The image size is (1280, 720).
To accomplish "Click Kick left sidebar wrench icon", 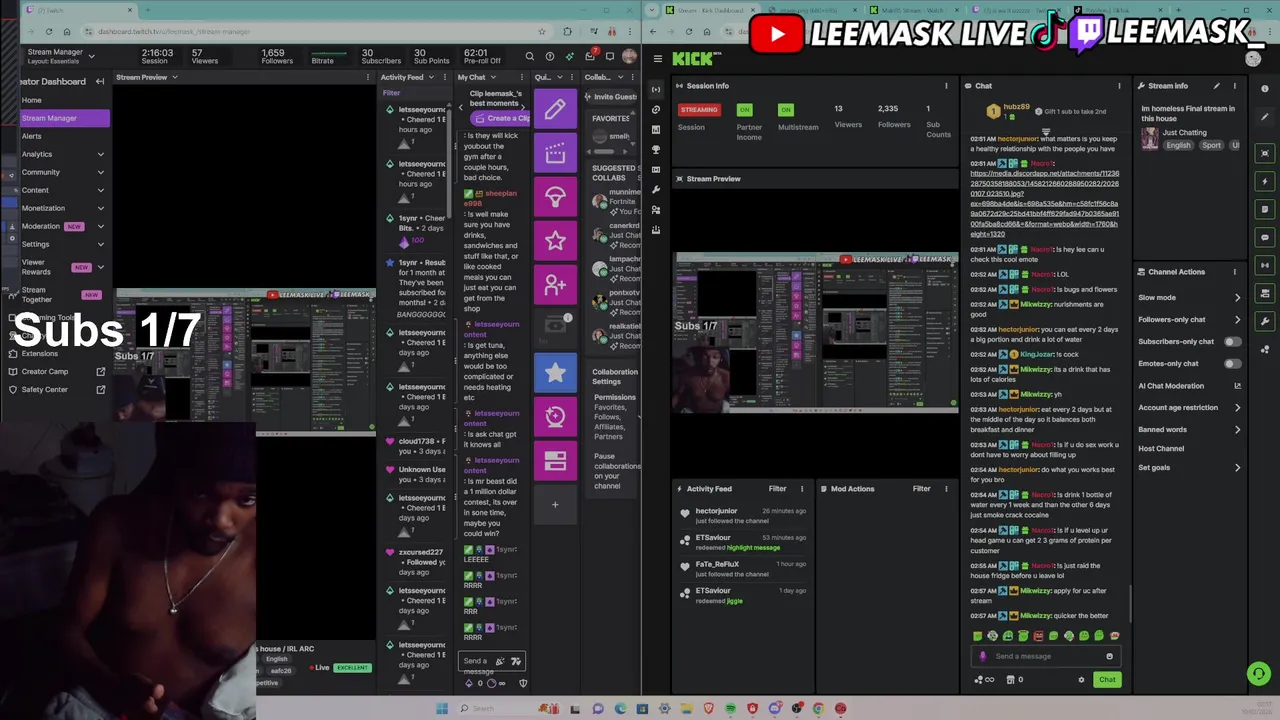I will pos(656,190).
